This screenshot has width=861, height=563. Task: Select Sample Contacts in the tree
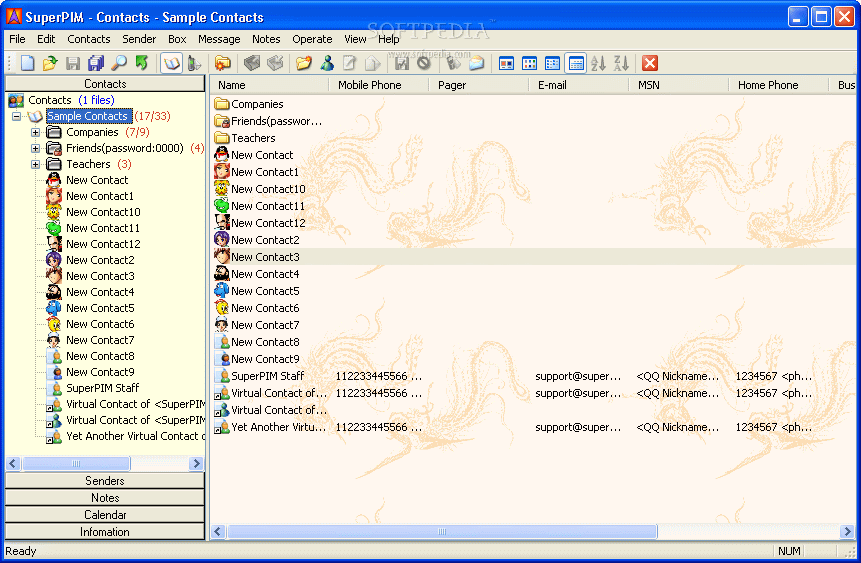[88, 116]
